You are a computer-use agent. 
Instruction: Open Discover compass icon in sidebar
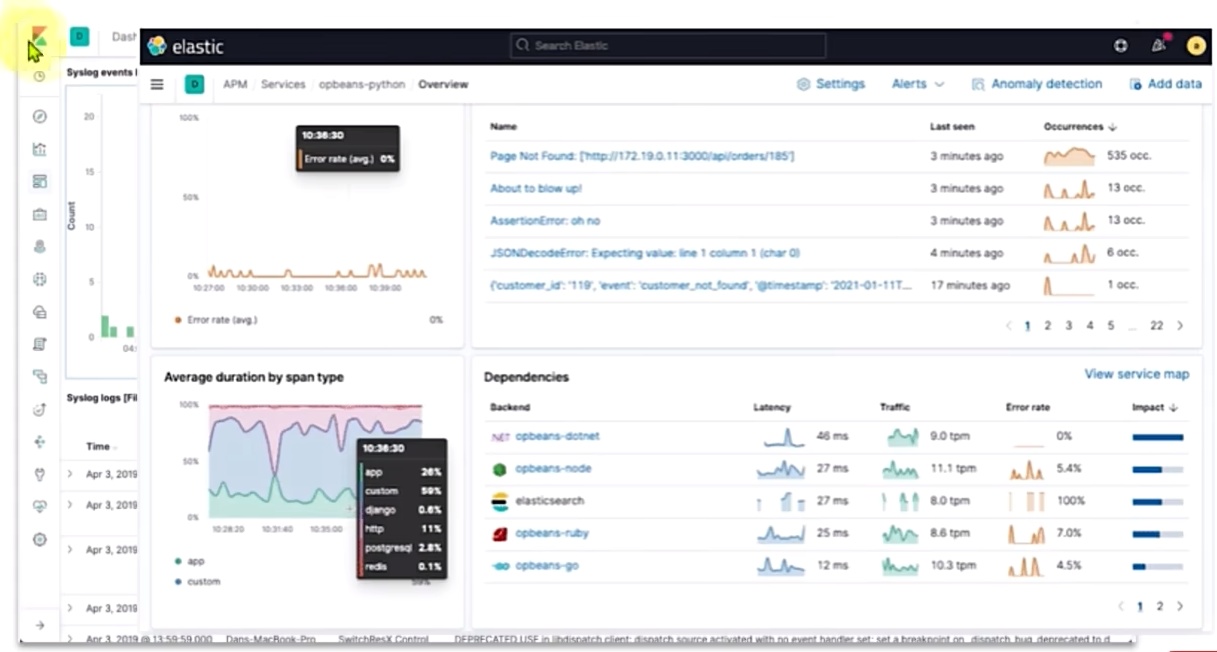(x=40, y=117)
